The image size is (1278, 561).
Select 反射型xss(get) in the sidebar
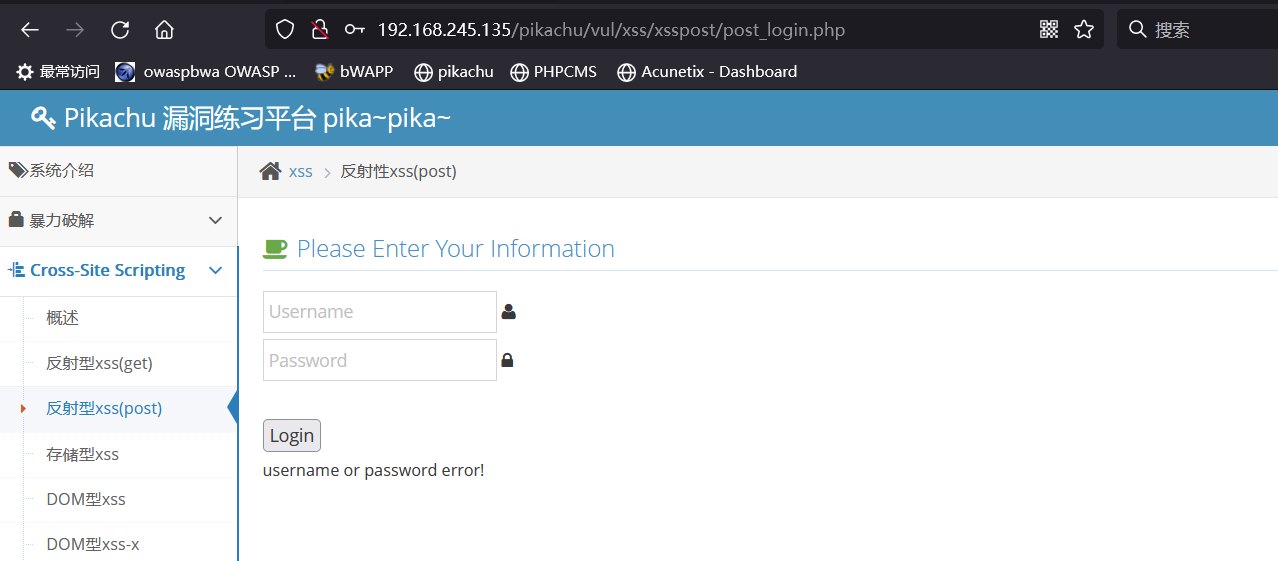point(99,363)
